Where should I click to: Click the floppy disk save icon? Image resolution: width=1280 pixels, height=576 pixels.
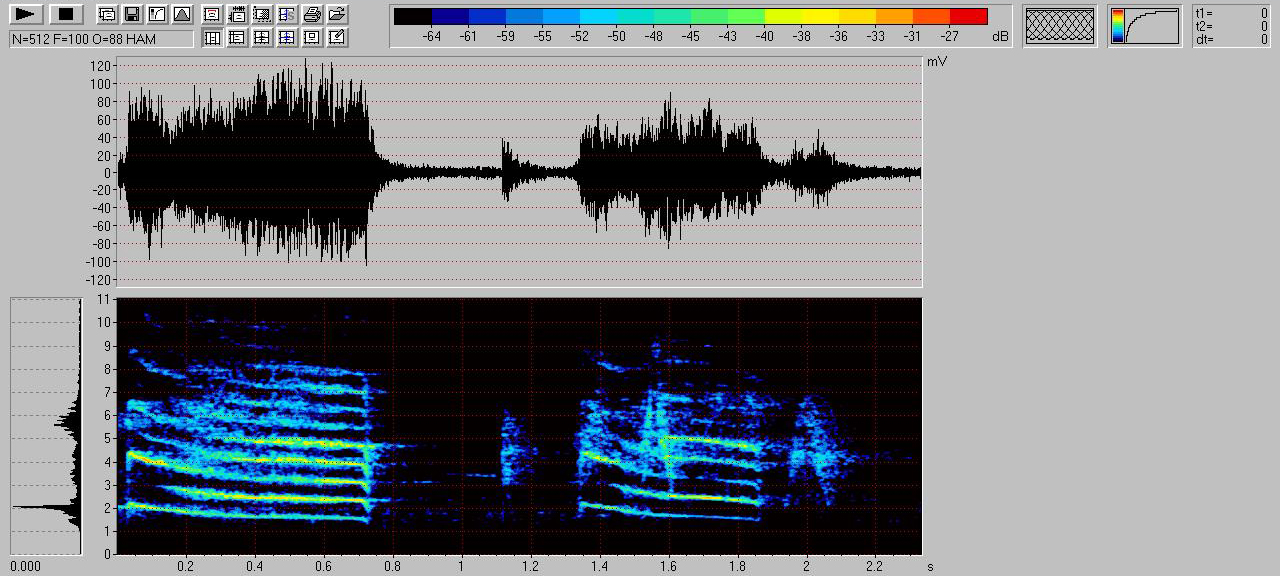pyautogui.click(x=131, y=14)
